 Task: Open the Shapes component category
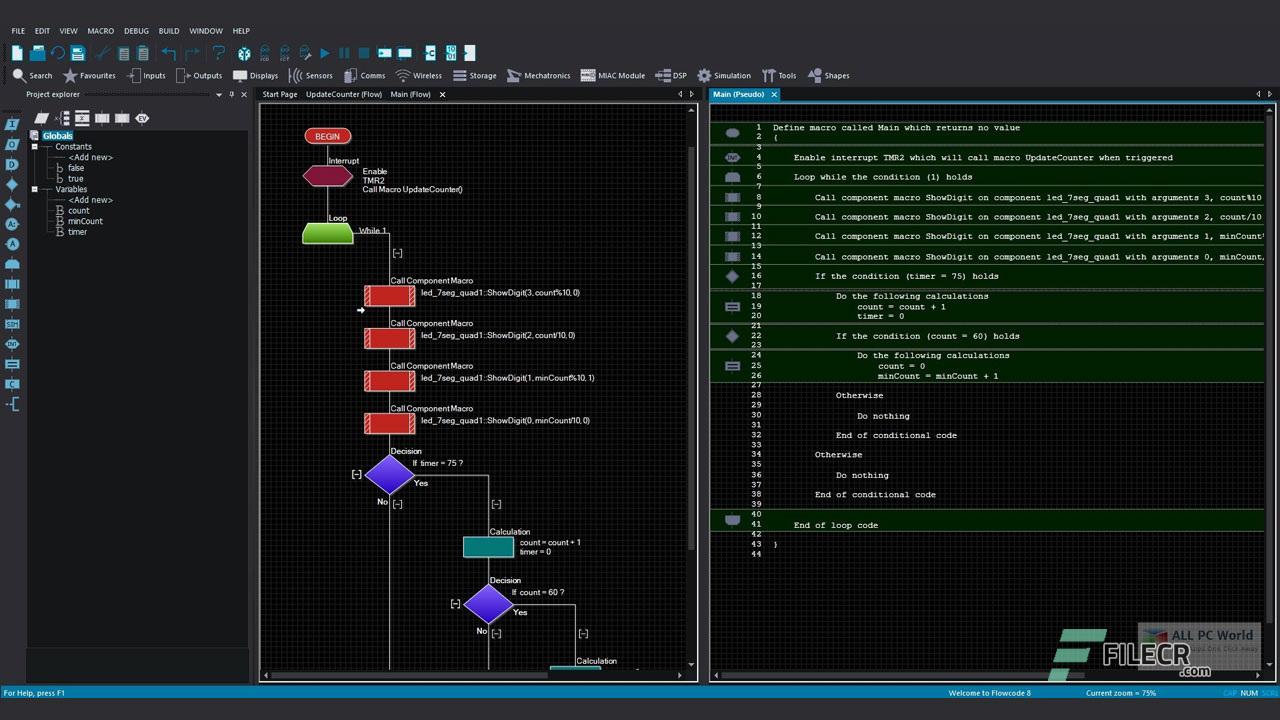click(828, 75)
